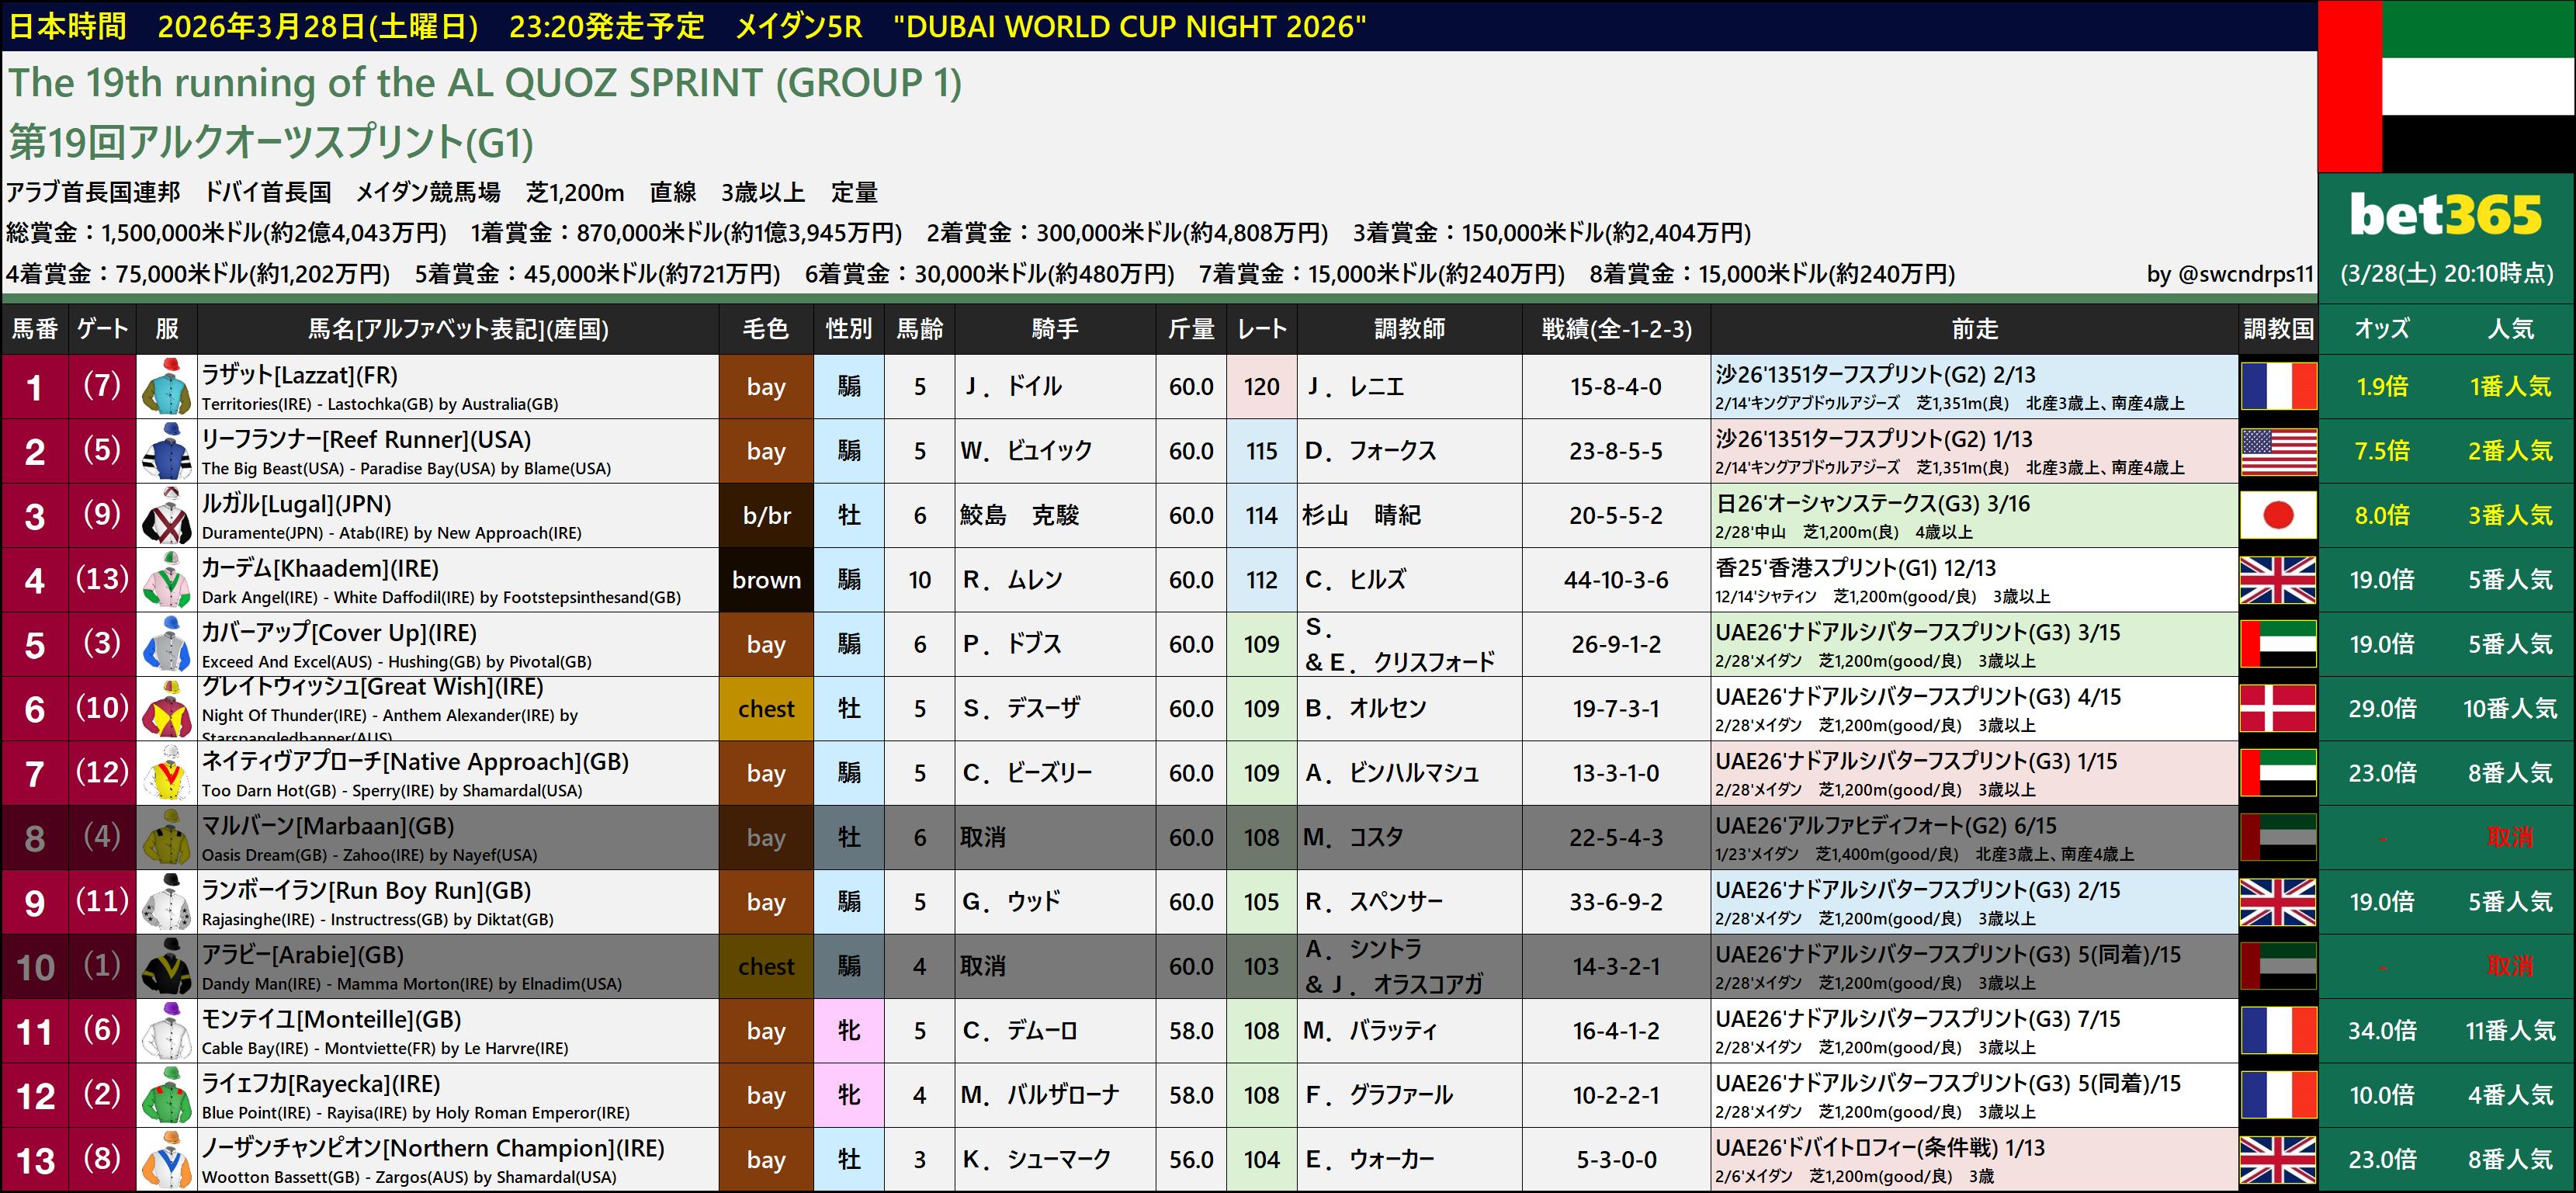Click the large UAE flag top right
The width and height of the screenshot is (2576, 1193).
click(2446, 87)
